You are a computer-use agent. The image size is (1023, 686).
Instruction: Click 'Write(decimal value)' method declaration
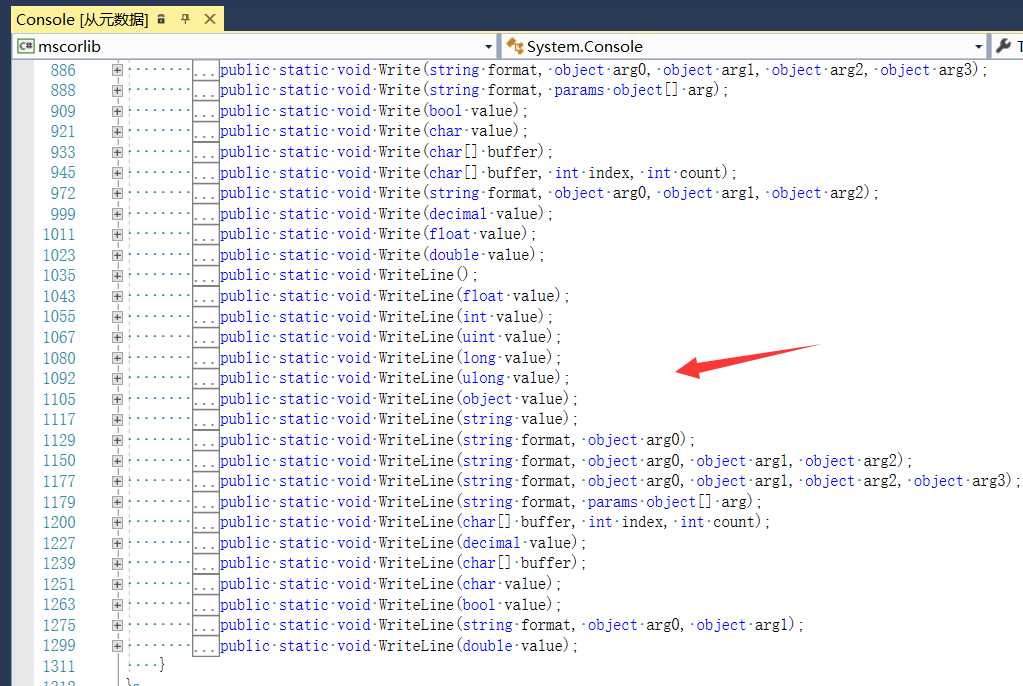coord(386,213)
